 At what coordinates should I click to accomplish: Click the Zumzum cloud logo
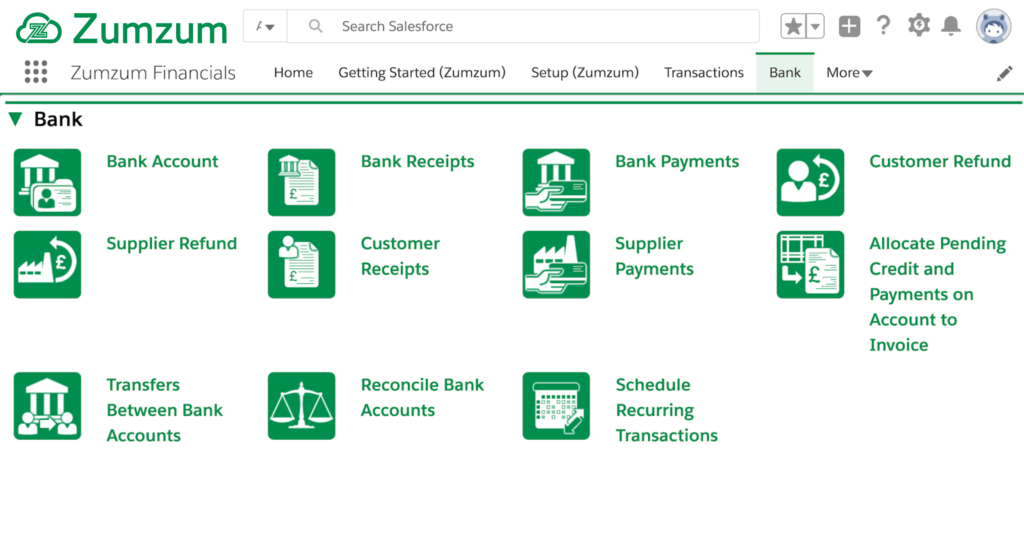(39, 29)
